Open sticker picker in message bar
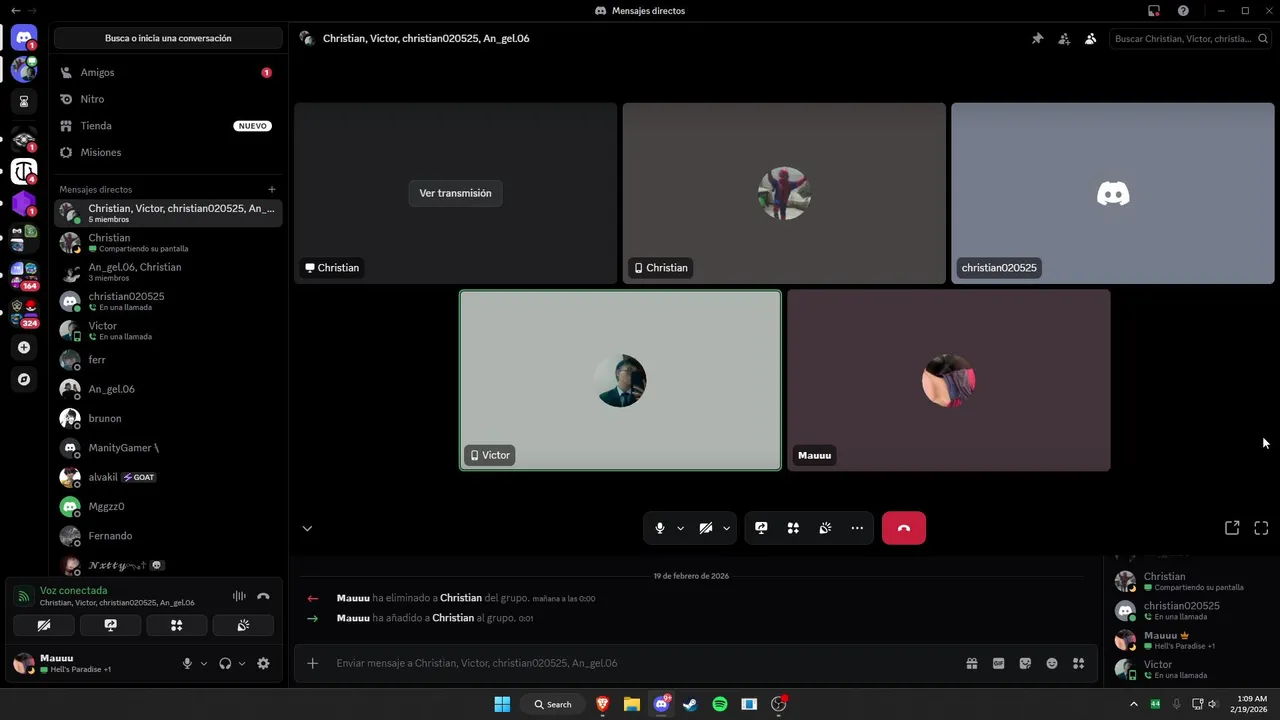1280x720 pixels. click(1025, 663)
